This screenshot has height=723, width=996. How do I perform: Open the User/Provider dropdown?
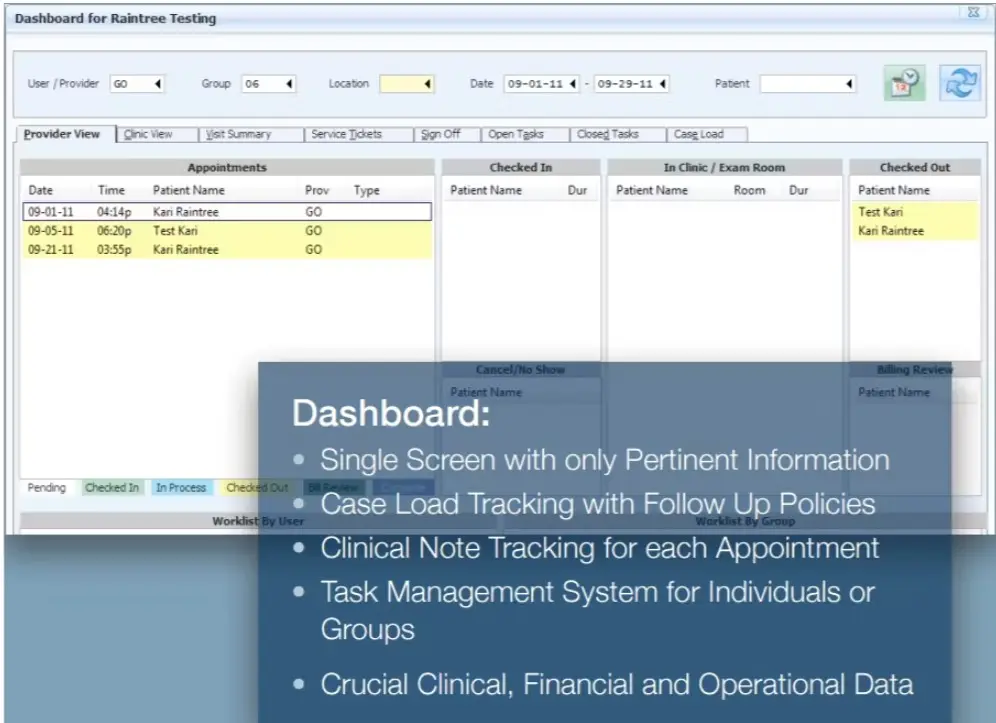click(x=157, y=85)
